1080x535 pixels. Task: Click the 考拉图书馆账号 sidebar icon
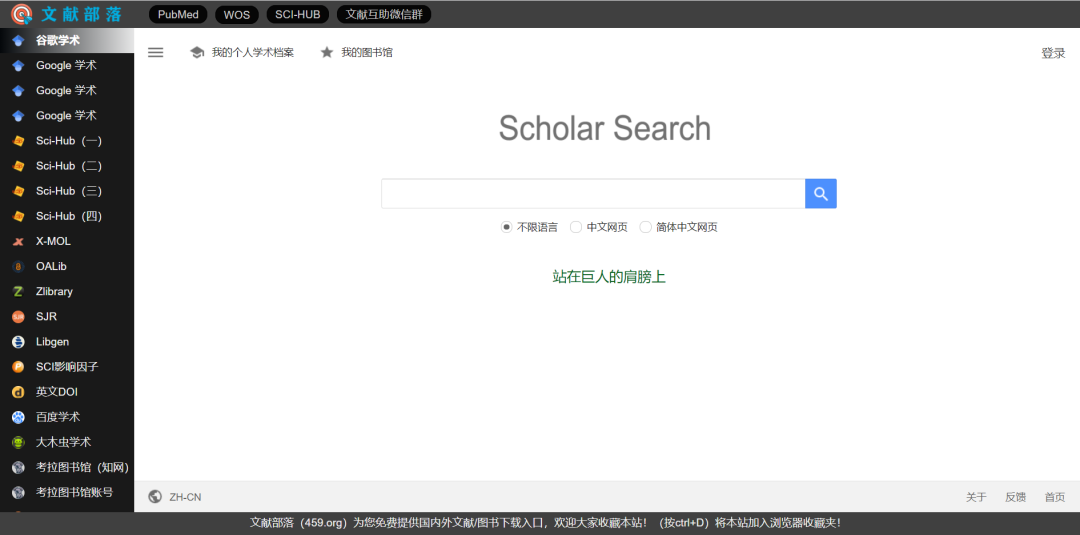click(19, 493)
